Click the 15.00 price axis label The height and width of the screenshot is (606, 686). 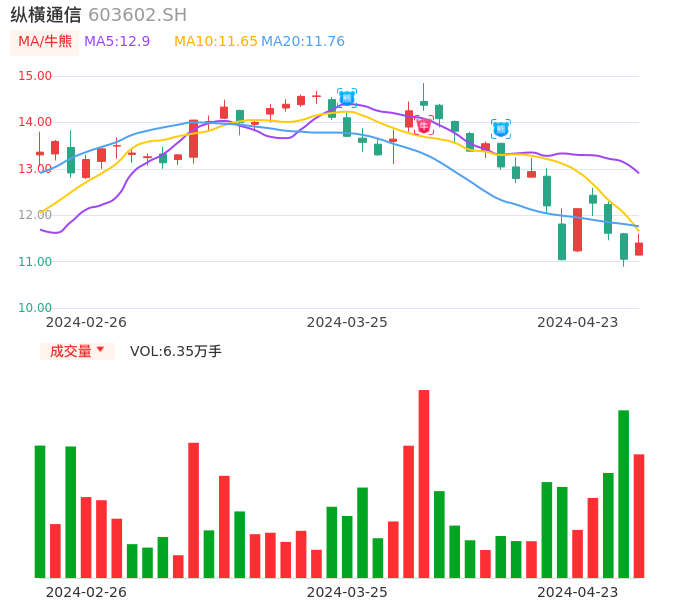[x=35, y=76]
